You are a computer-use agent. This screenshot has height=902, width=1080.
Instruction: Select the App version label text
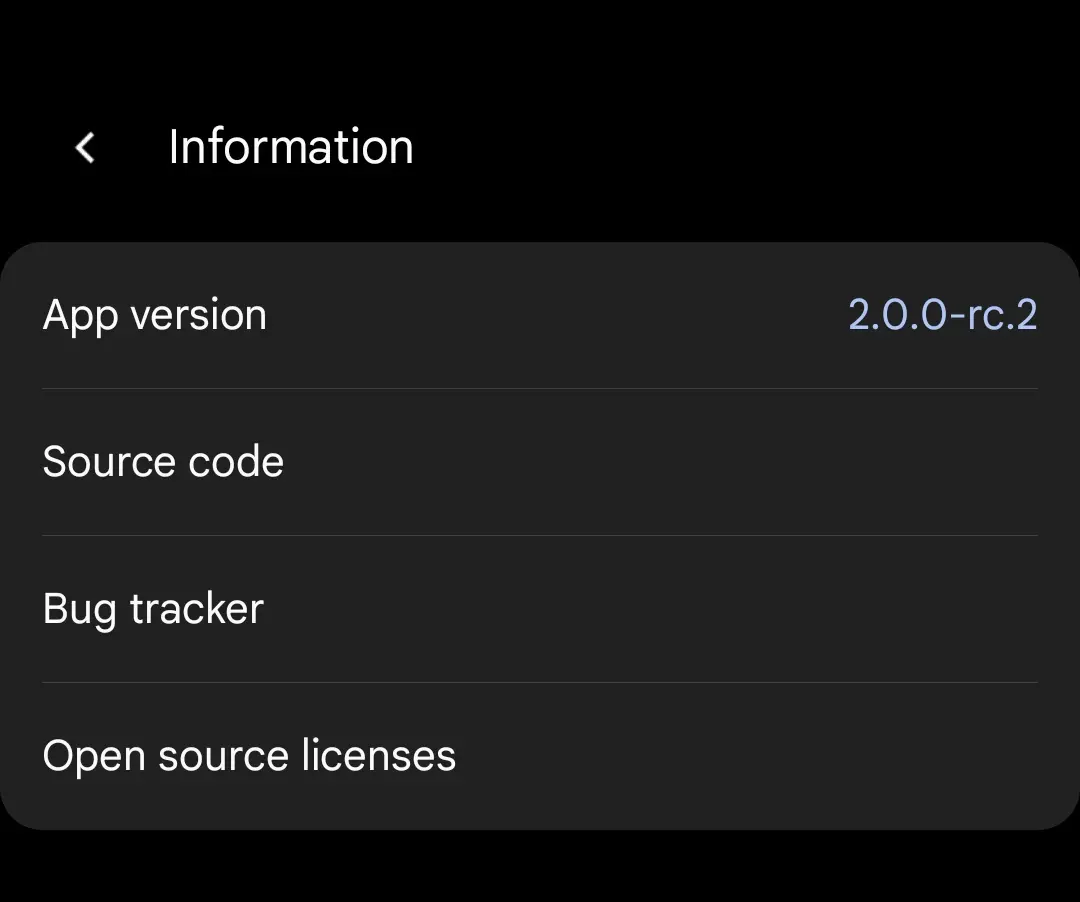[154, 317]
